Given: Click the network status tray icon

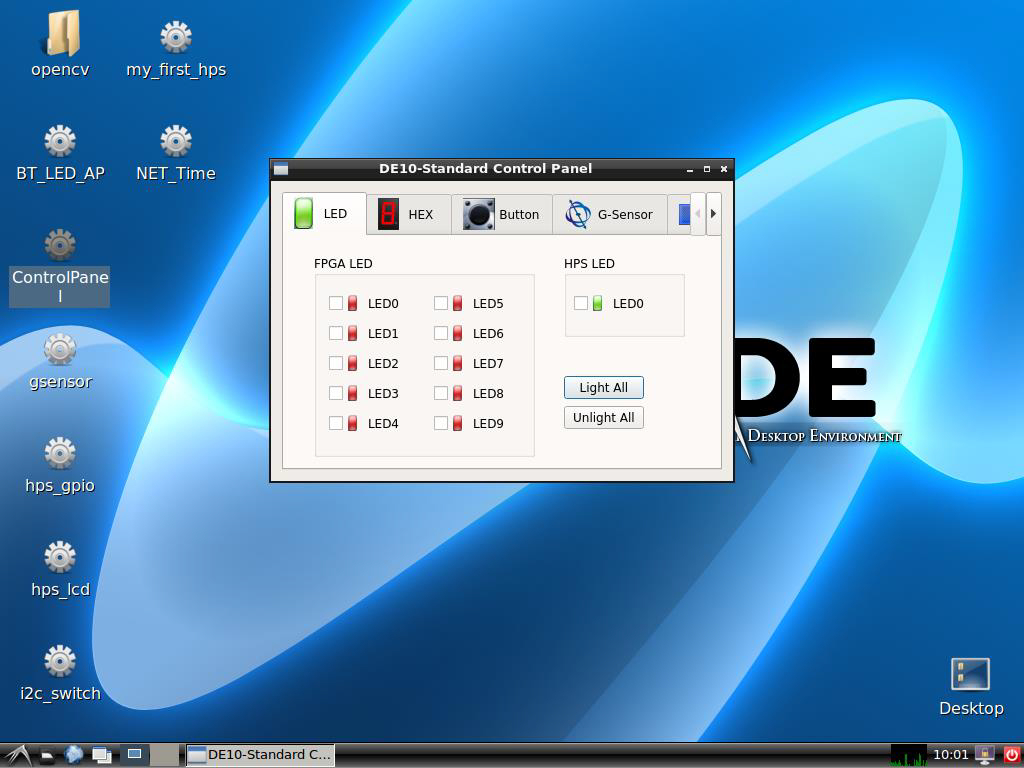Looking at the screenshot, I should [x=985, y=756].
